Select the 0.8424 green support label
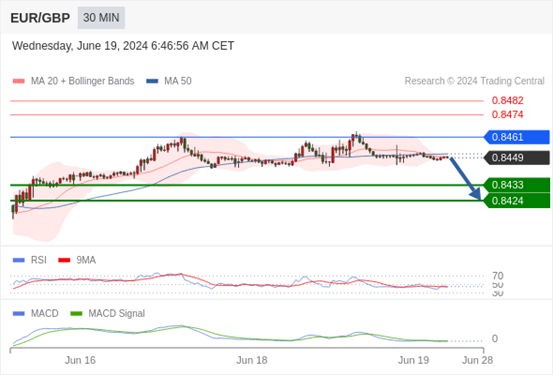This screenshot has height=375, width=553. pos(517,201)
